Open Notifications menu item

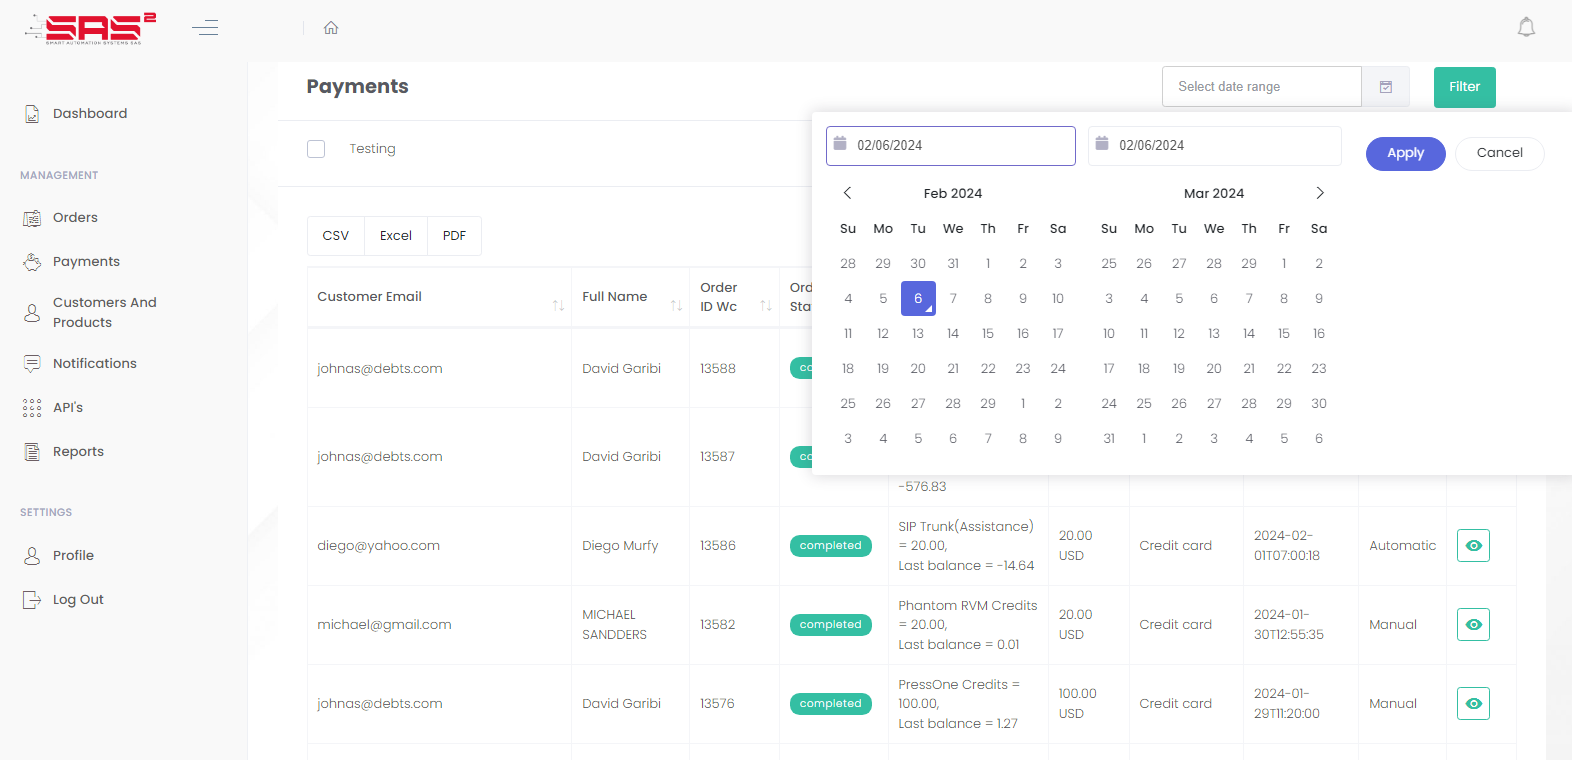click(x=95, y=364)
